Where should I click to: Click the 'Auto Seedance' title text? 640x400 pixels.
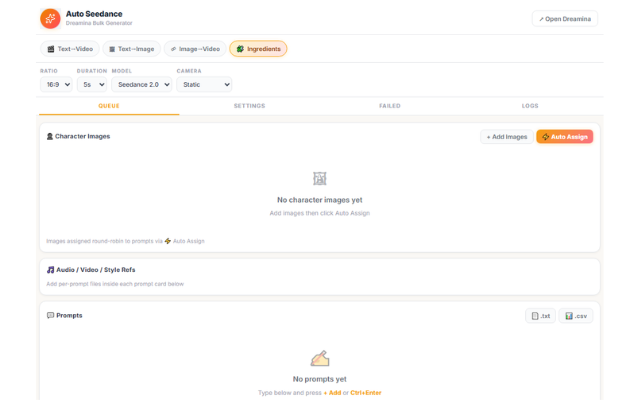click(94, 14)
